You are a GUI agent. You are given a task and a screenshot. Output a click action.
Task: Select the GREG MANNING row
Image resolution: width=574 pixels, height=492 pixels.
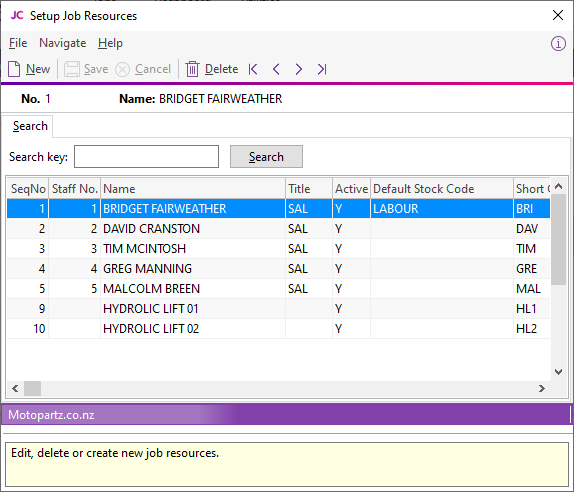(x=278, y=269)
